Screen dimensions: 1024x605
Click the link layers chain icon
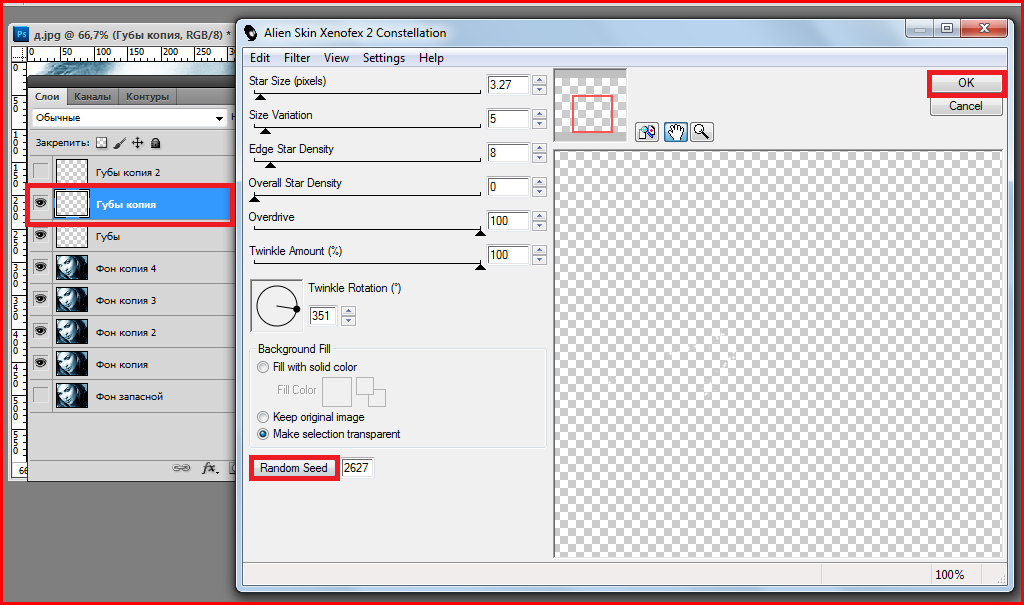pos(181,468)
